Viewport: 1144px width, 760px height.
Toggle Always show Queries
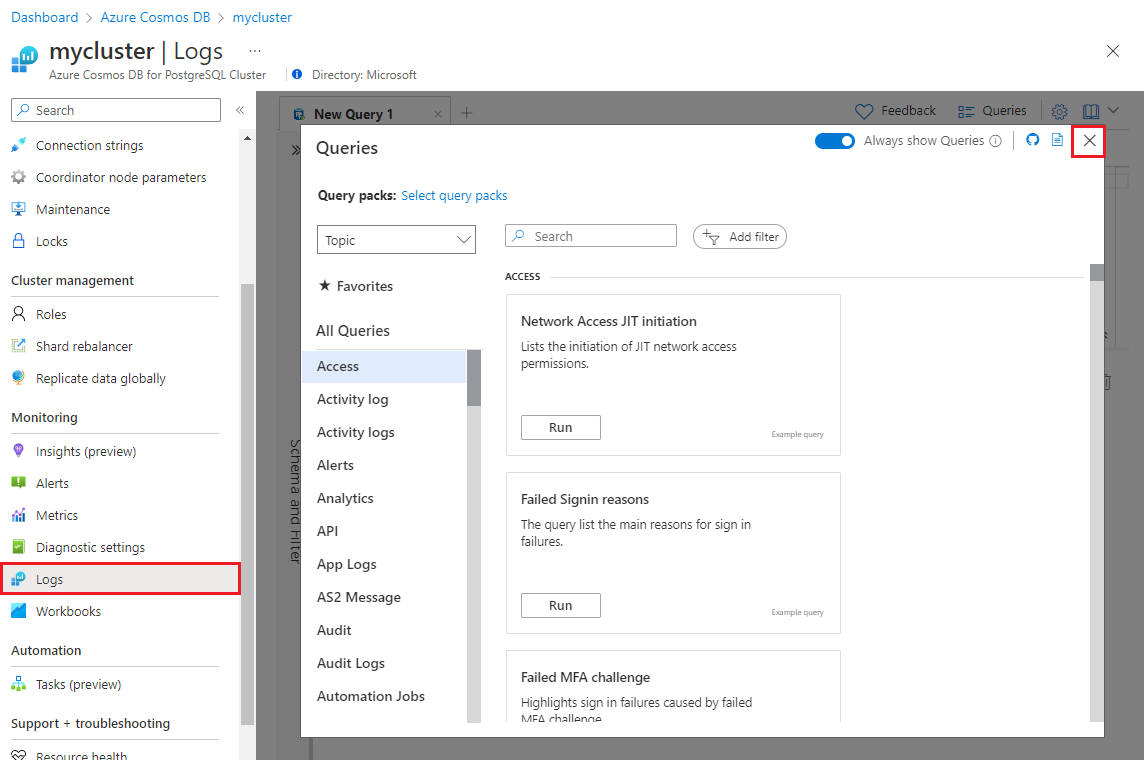(836, 140)
